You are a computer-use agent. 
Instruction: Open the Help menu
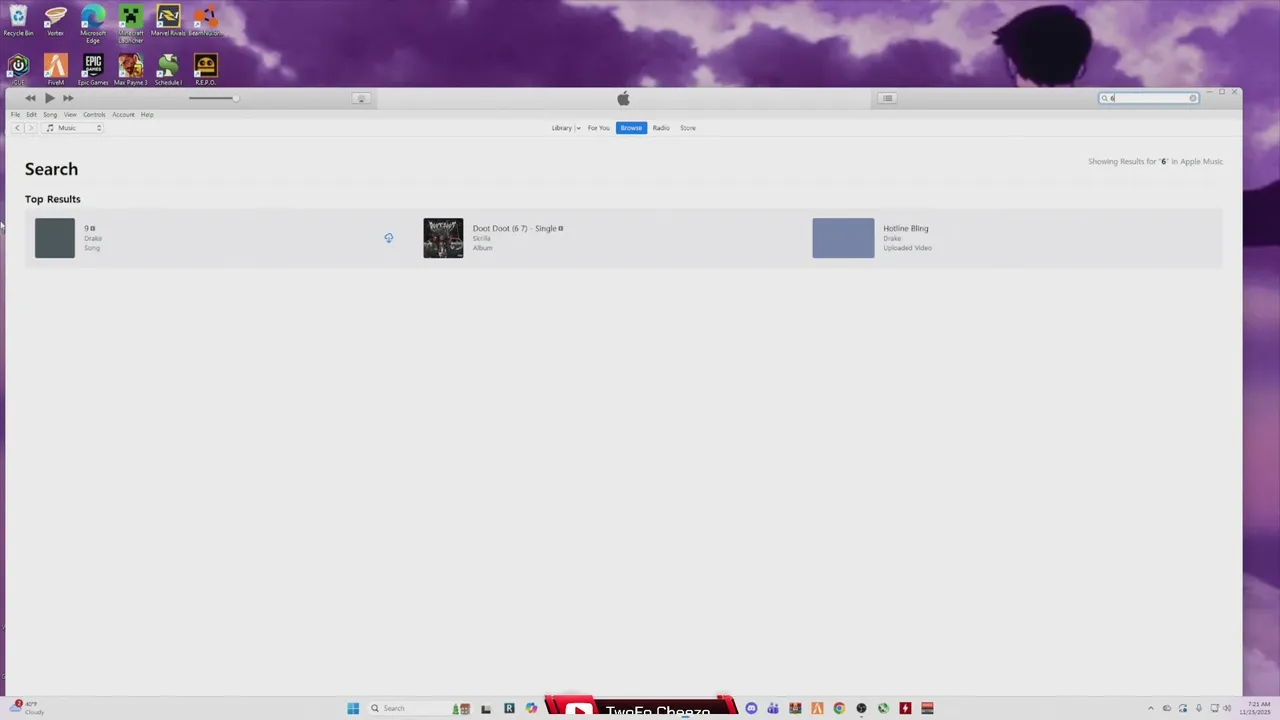tap(147, 114)
